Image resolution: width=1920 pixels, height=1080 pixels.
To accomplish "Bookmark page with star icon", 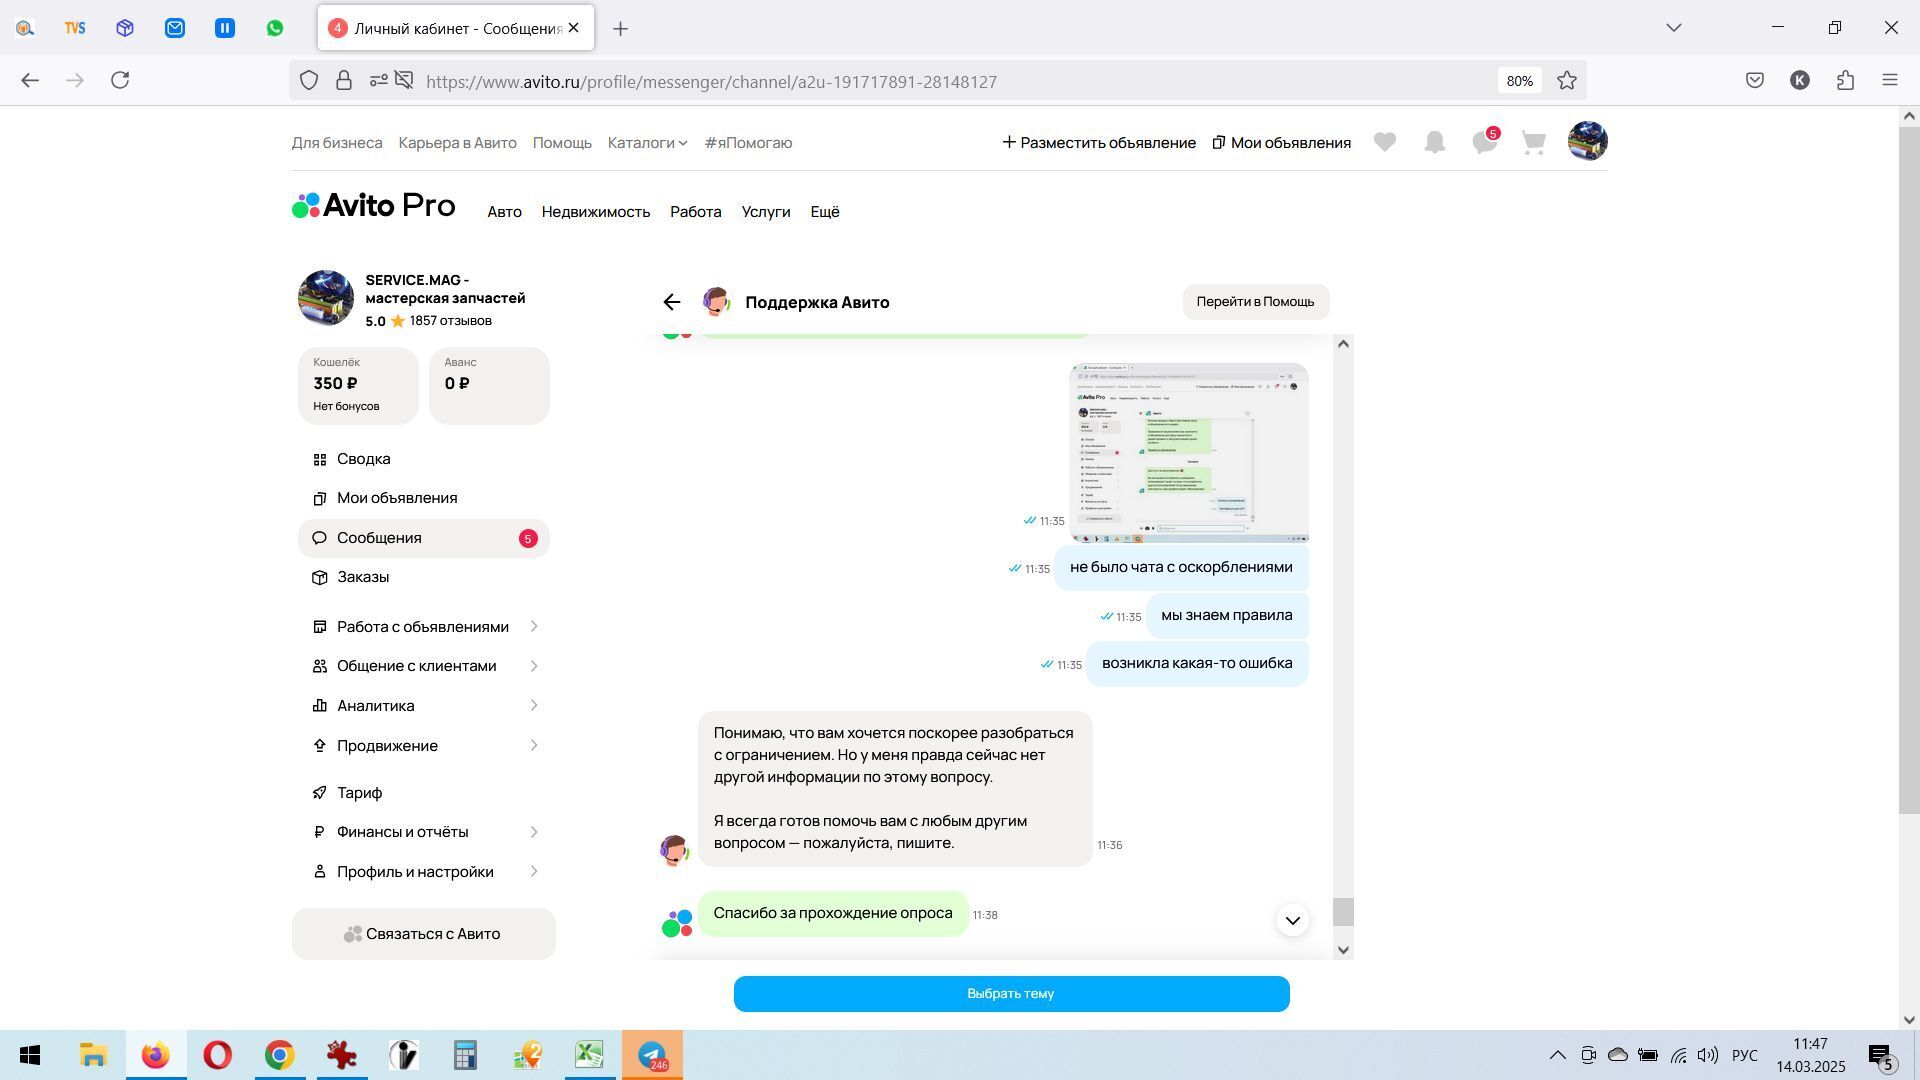I will pos(1567,81).
